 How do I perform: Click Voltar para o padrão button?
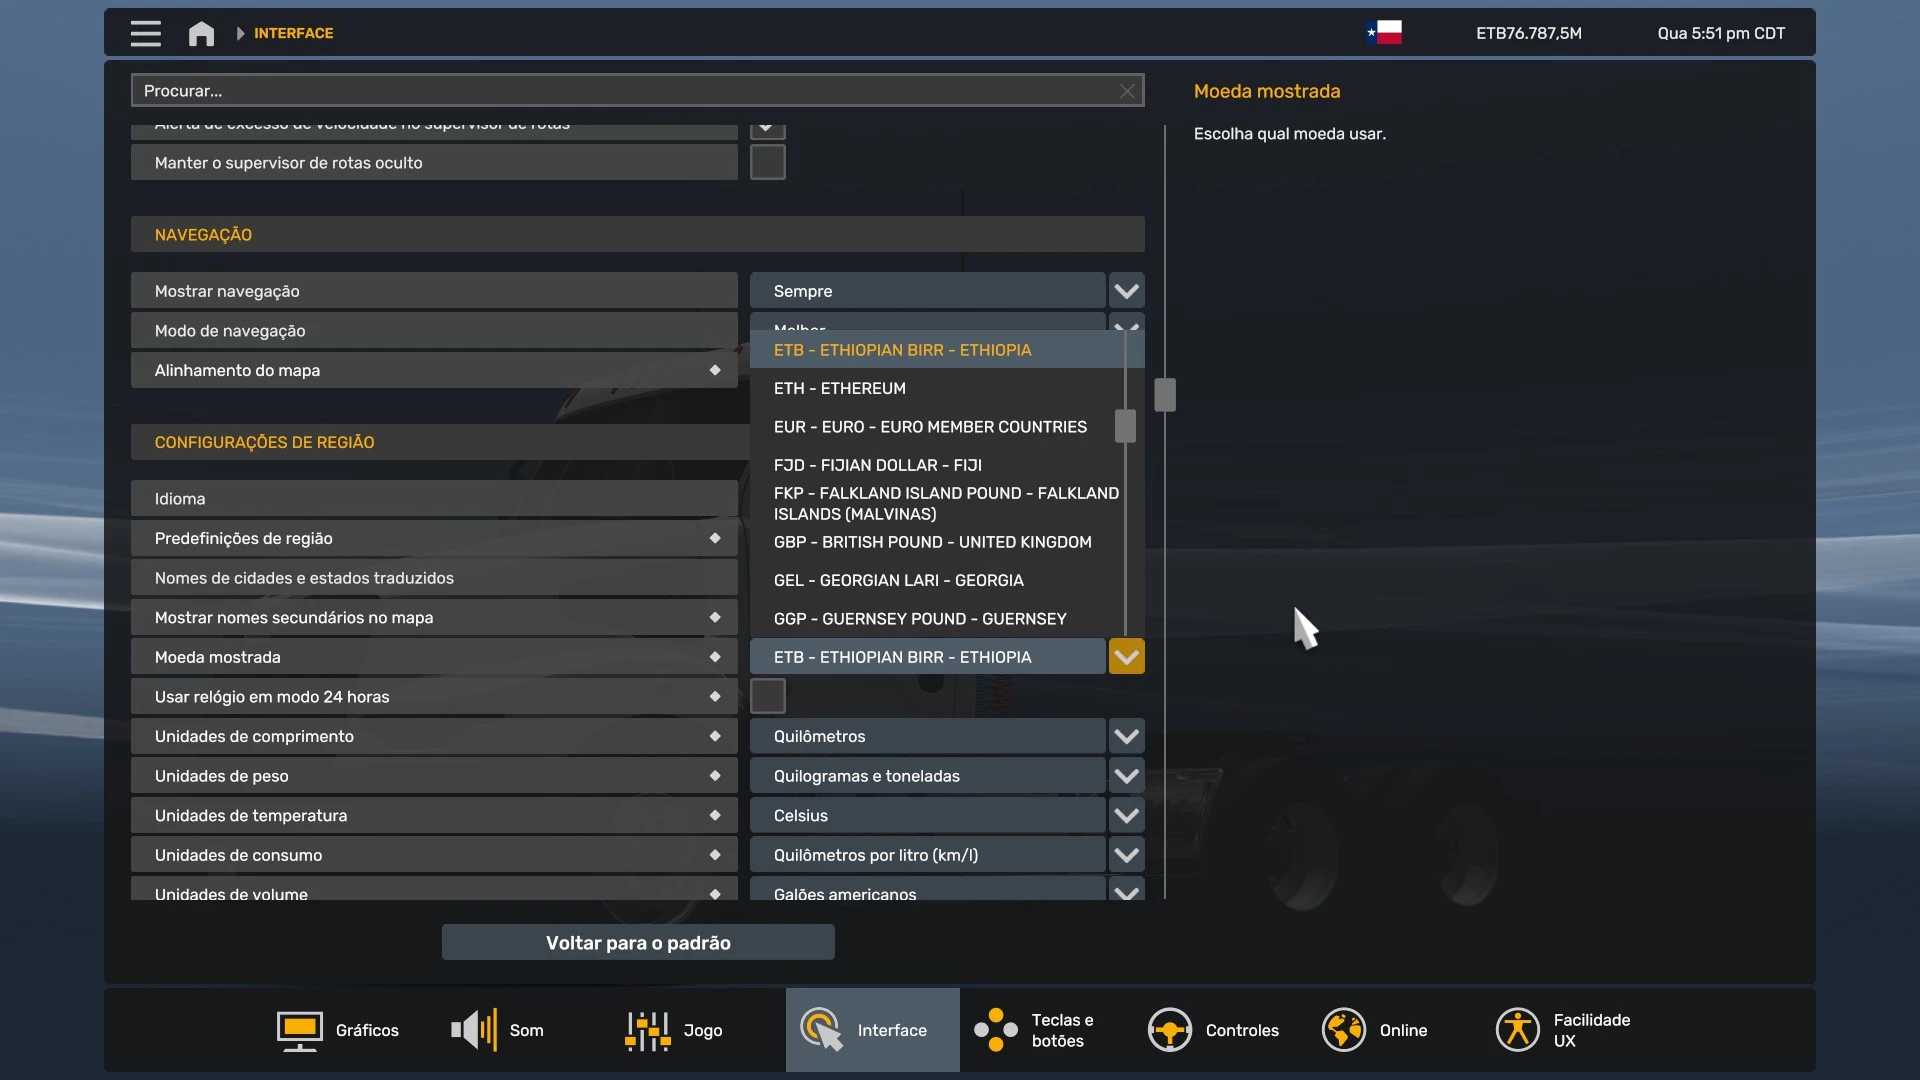point(638,942)
